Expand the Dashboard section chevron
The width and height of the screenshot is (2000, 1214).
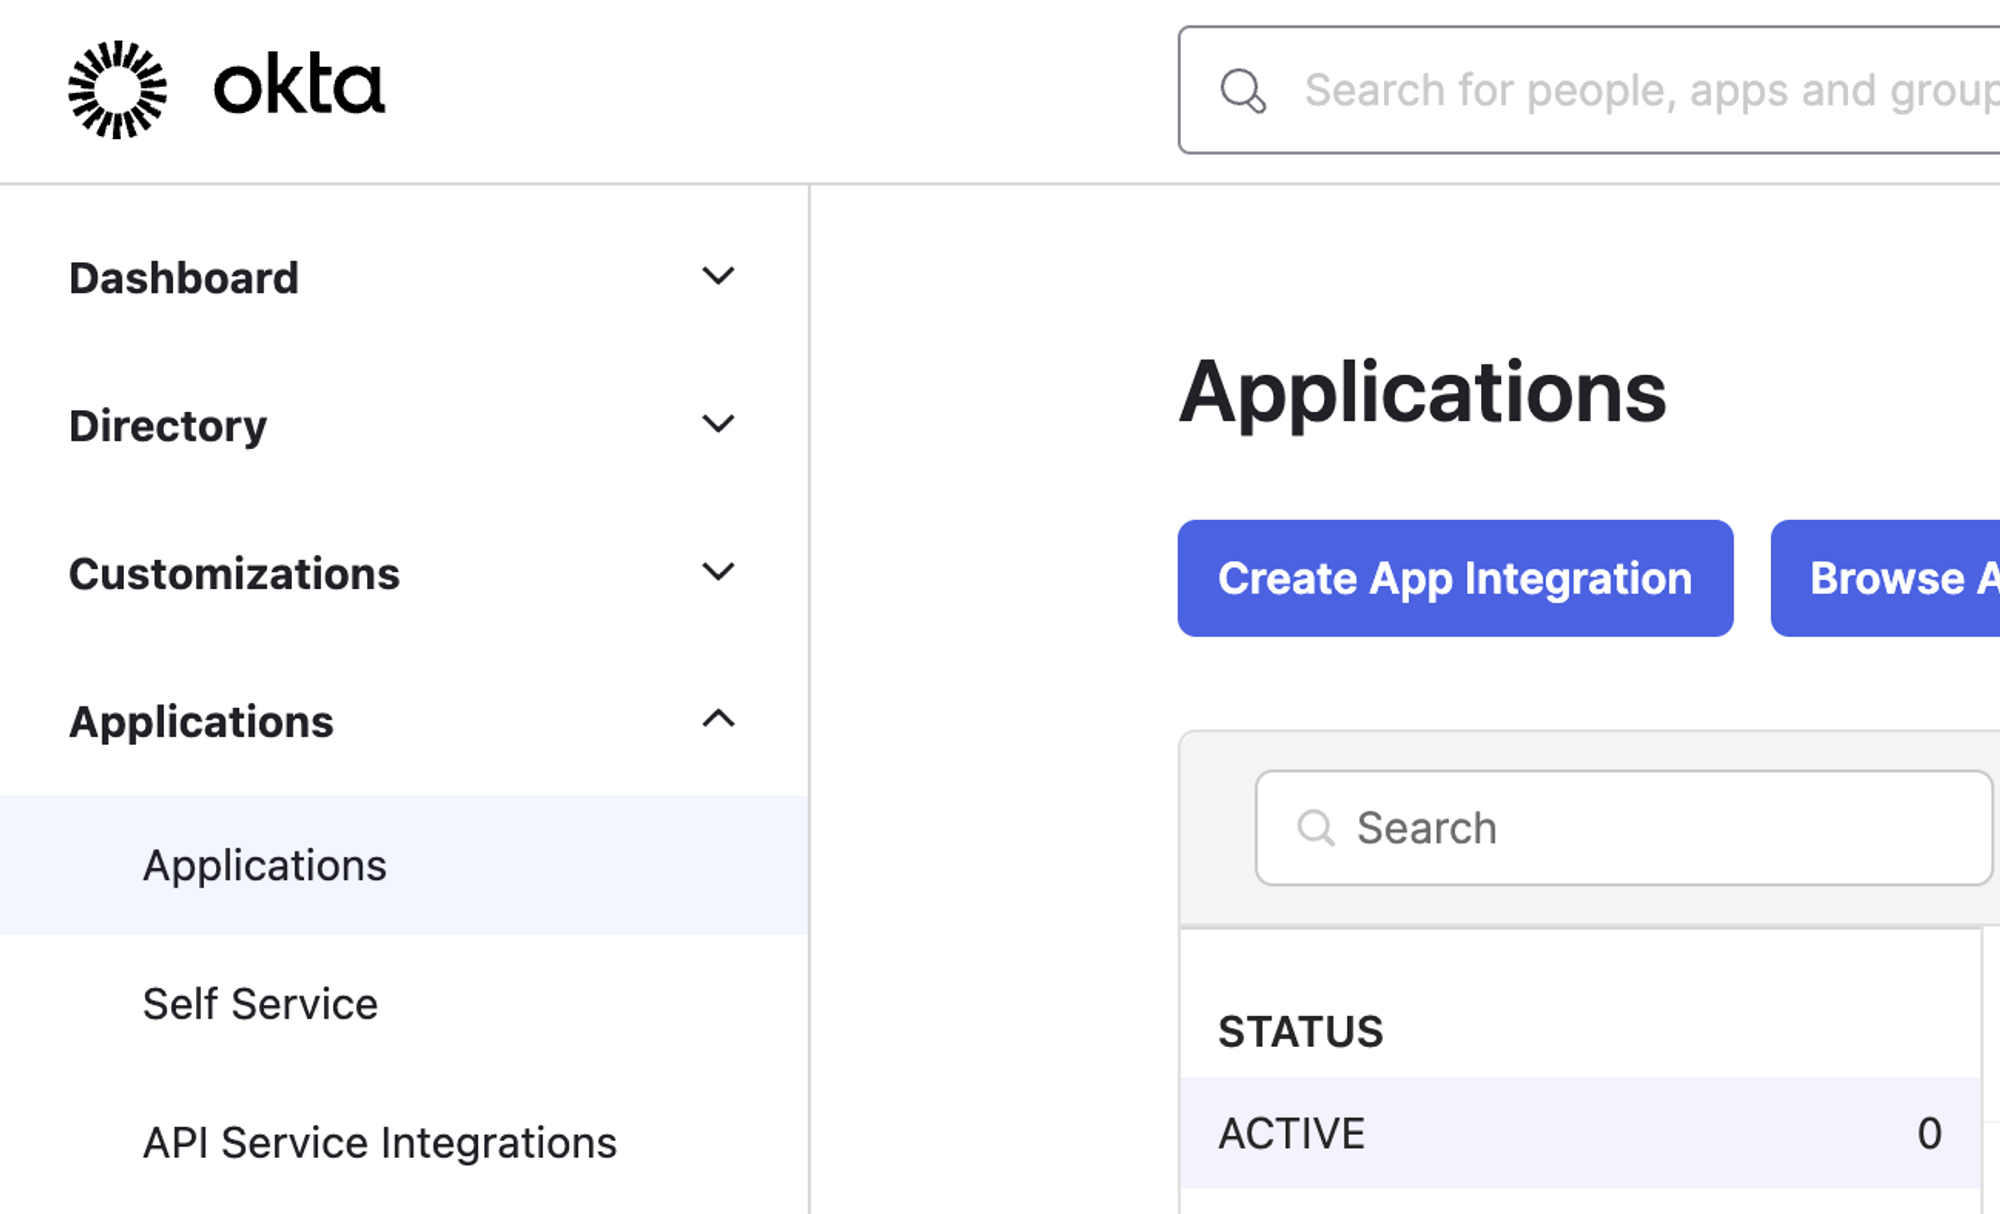[x=718, y=276]
